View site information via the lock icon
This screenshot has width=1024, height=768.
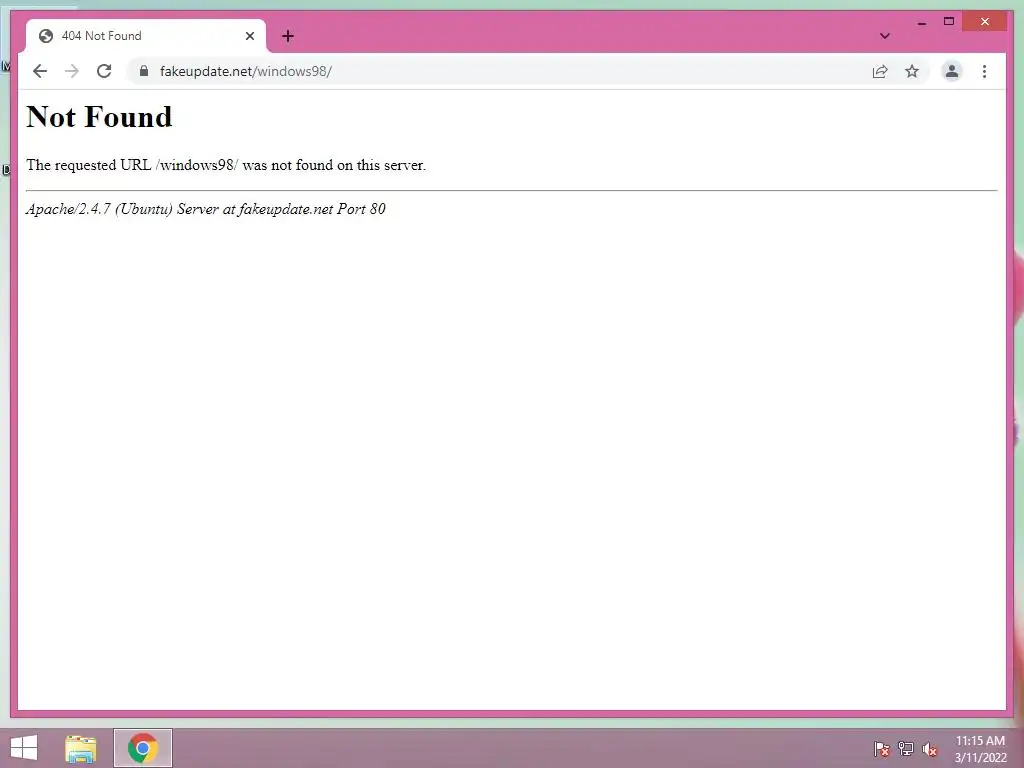[144, 71]
